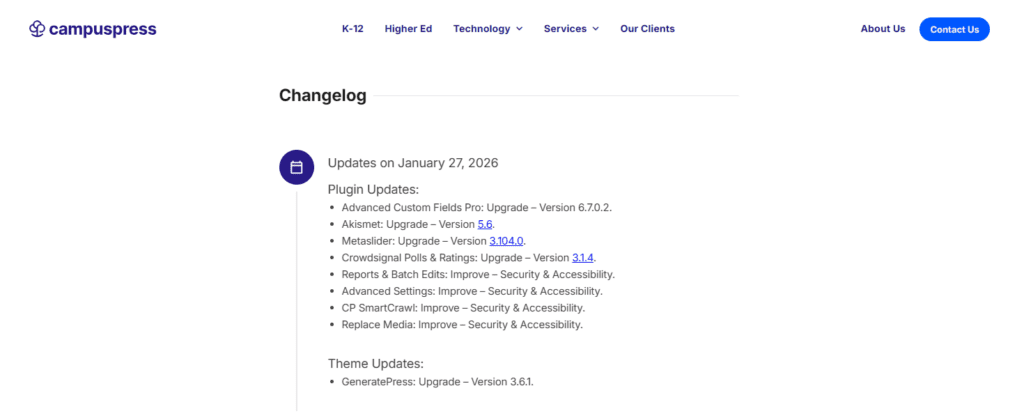Open Crowdsignal version 3.1.4 link

click(x=583, y=257)
